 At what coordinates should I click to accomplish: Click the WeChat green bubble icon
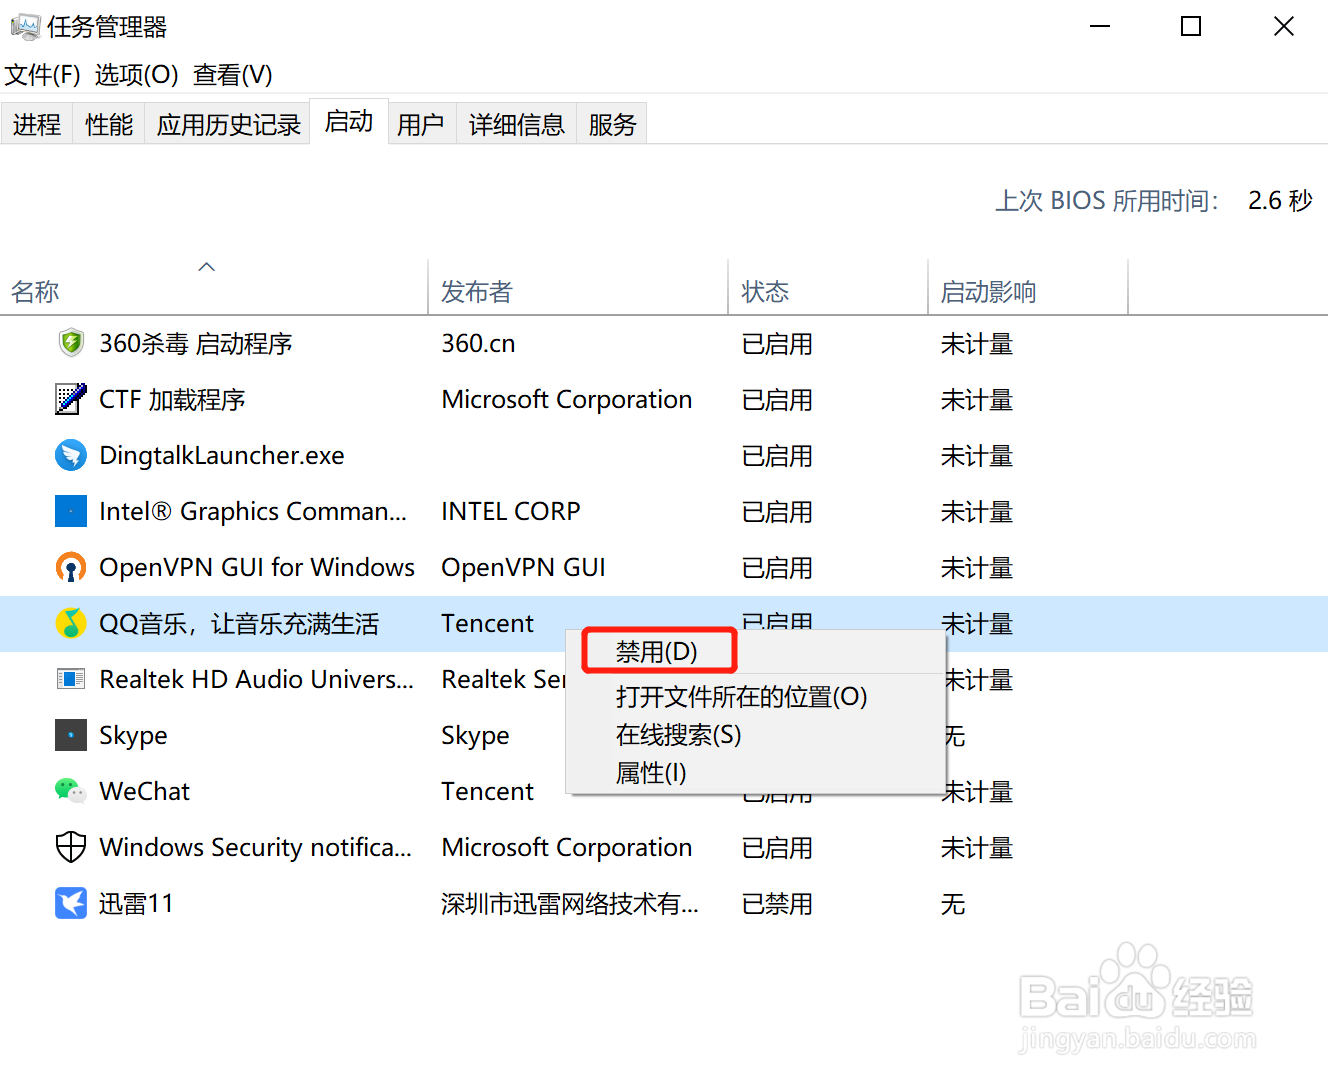coord(71,791)
